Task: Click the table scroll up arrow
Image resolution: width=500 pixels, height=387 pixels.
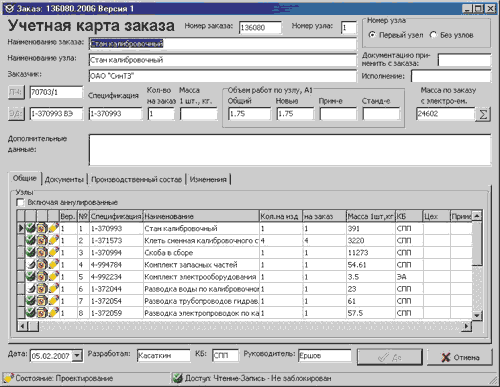Action: pyautogui.click(x=477, y=216)
